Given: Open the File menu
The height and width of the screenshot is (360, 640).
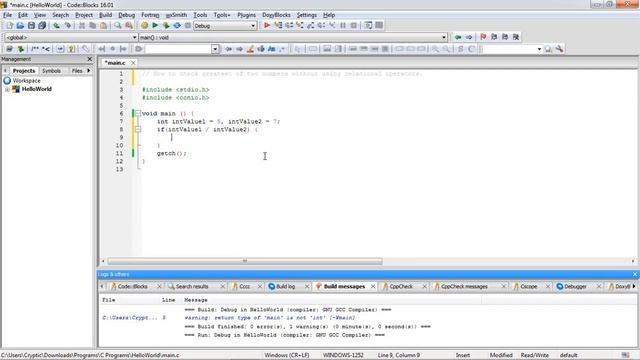Looking at the screenshot, I should click(x=7, y=15).
